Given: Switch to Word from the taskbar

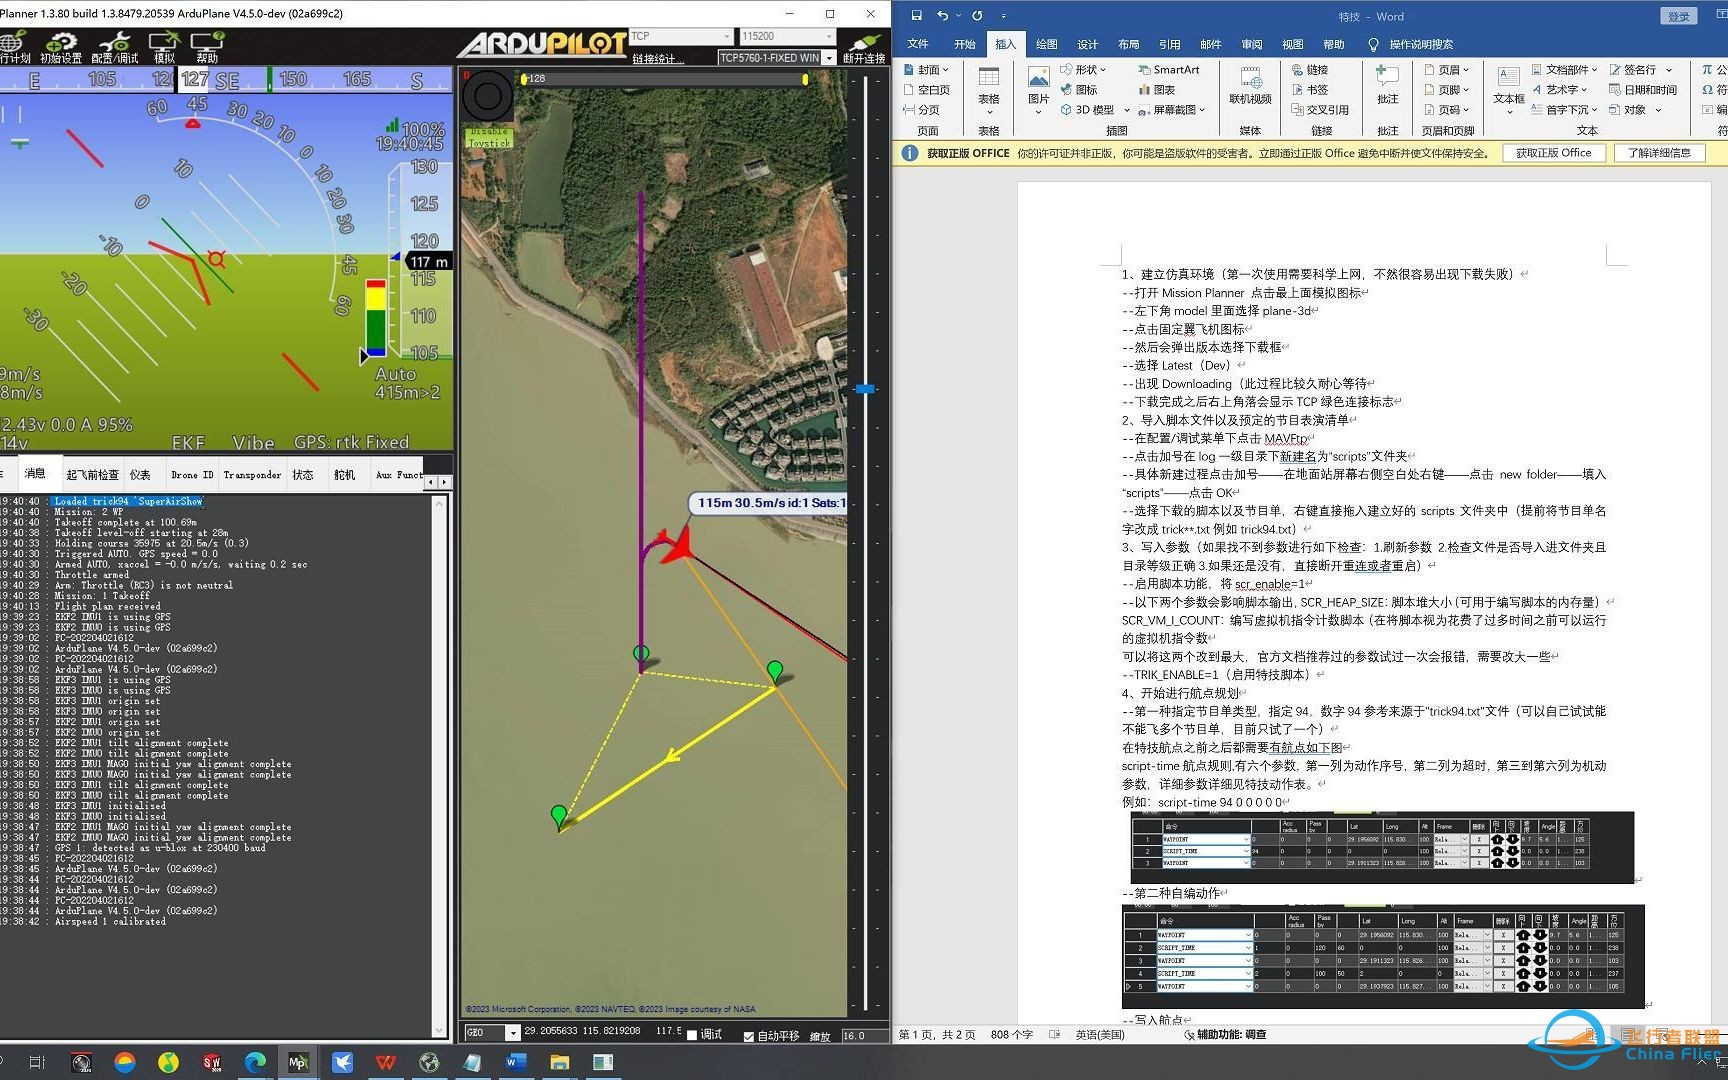Looking at the screenshot, I should 516,1062.
